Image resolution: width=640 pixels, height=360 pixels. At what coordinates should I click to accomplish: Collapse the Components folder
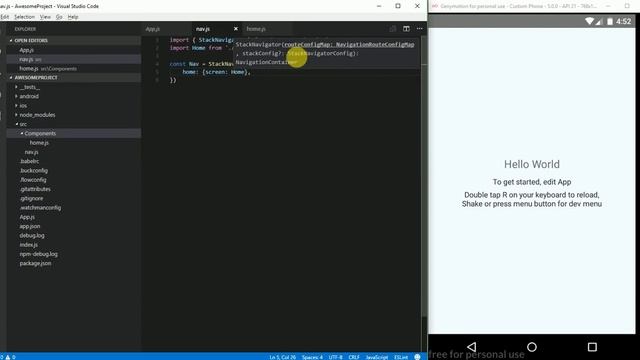click(40, 133)
